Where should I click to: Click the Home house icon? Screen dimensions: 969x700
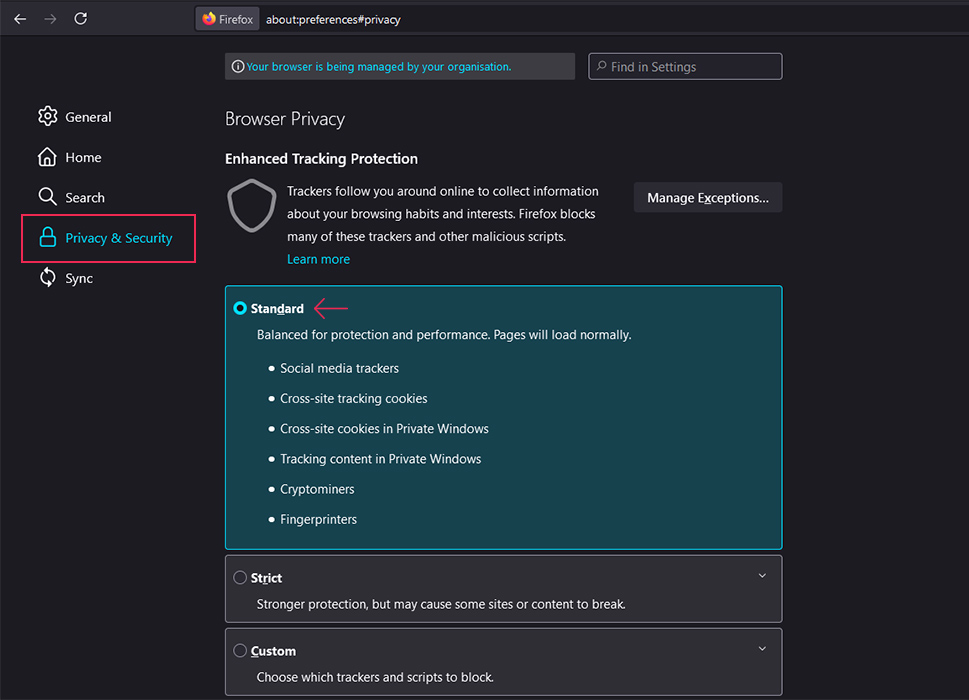(47, 157)
